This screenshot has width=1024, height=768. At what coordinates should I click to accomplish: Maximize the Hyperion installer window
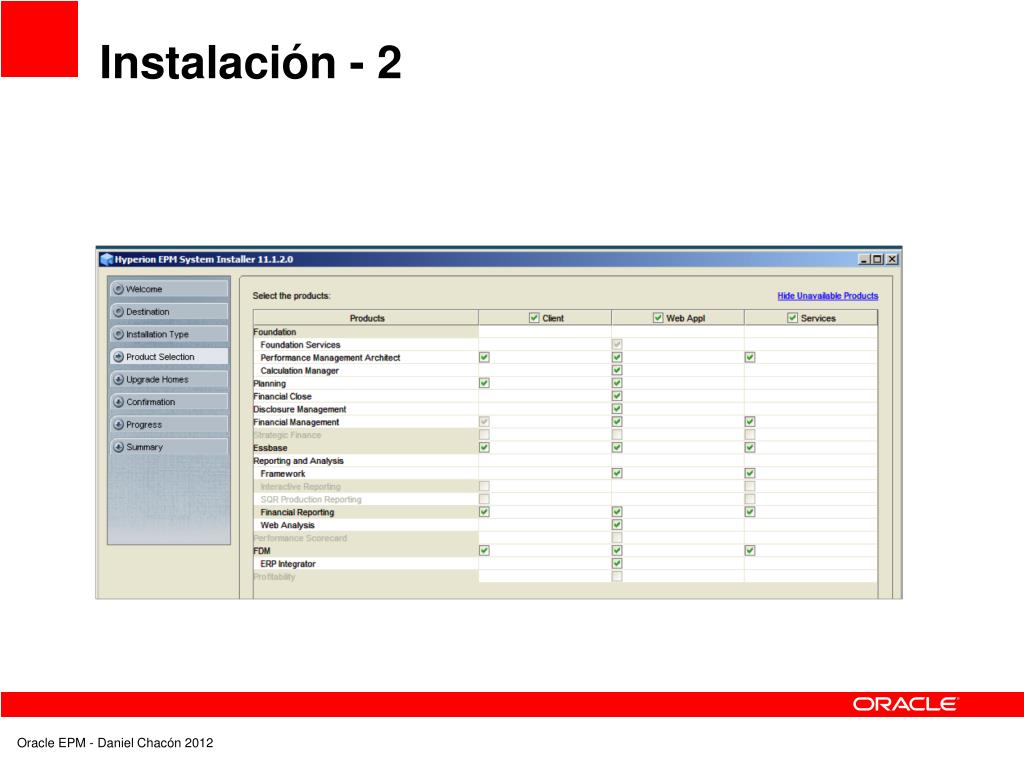(x=877, y=259)
